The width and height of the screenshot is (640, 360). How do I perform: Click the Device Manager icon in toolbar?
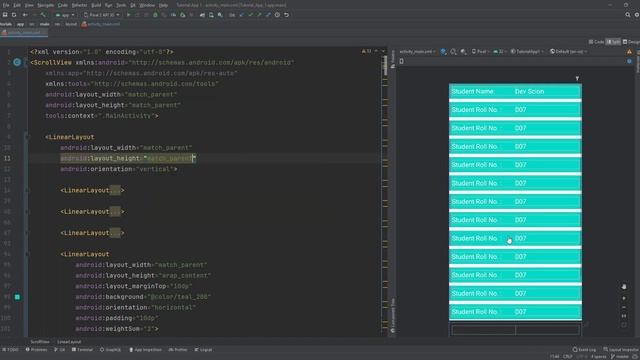coord(211,15)
